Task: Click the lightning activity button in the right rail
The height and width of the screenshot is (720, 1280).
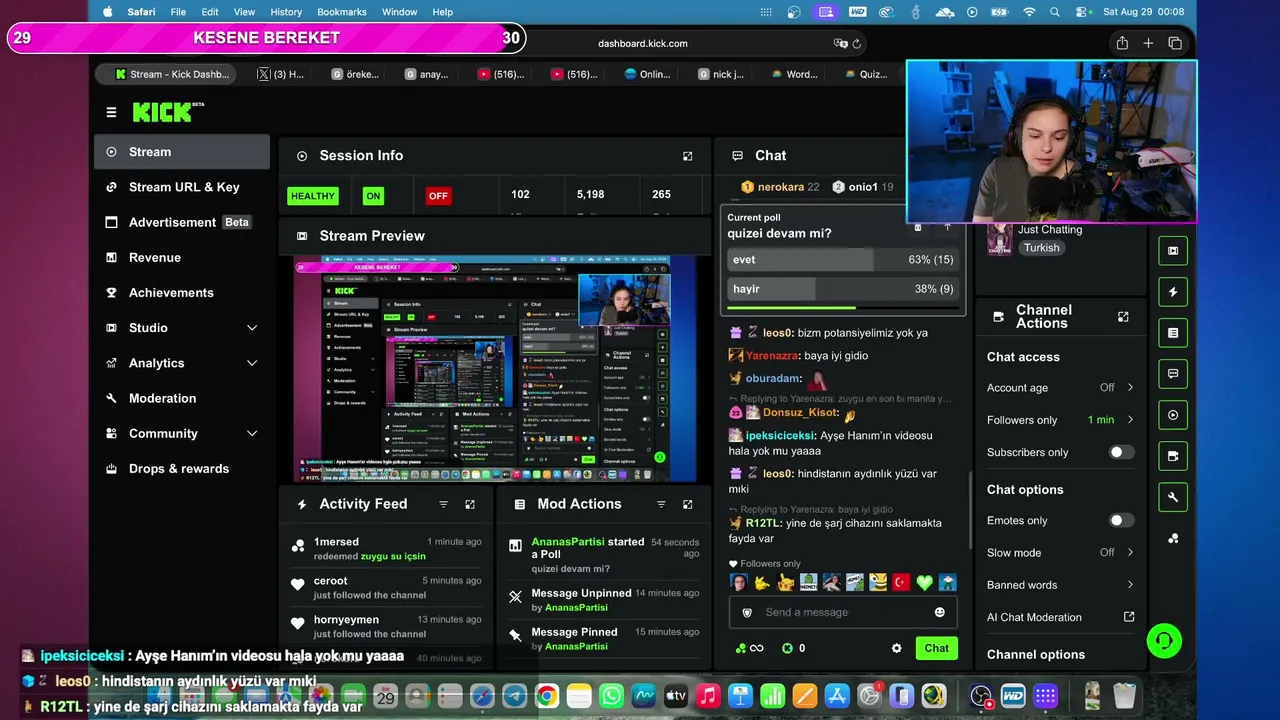Action: pos(1173,292)
